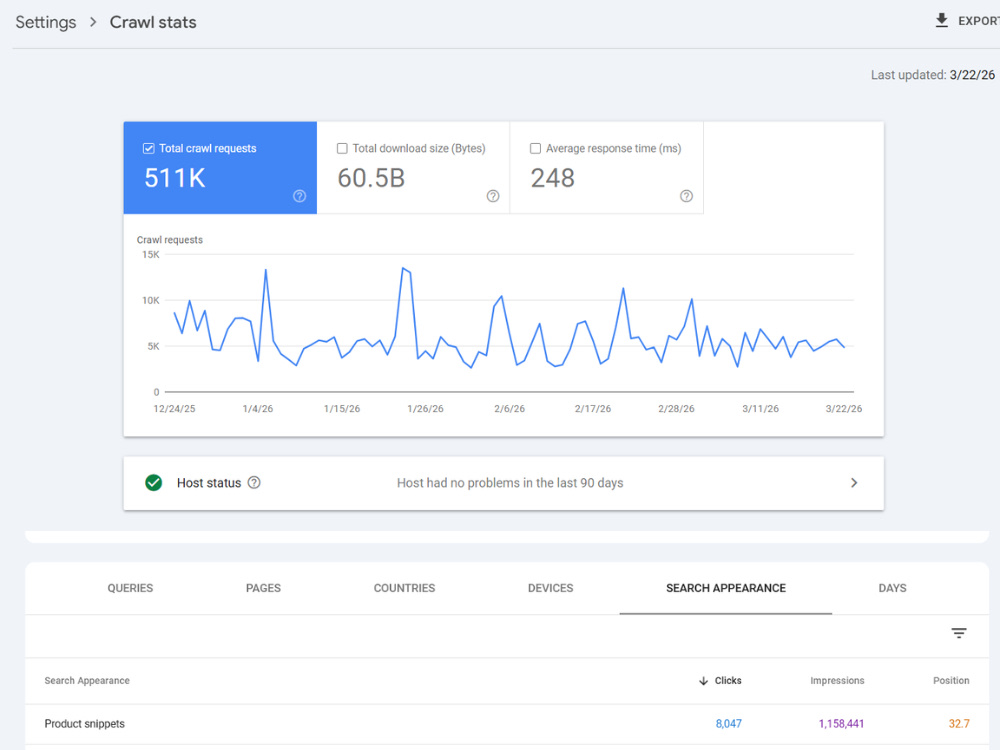This screenshot has width=1000, height=750.
Task: Switch to the Devices tab
Action: point(550,588)
